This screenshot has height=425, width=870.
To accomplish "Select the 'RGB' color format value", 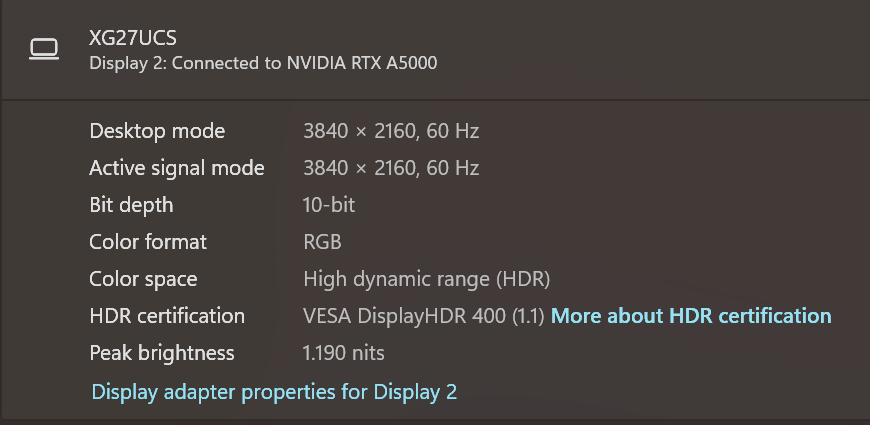I will (x=322, y=242).
